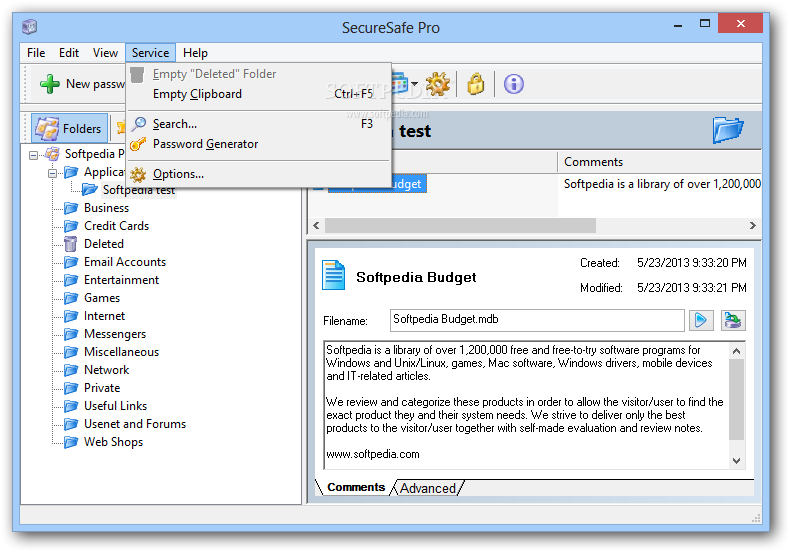The height and width of the screenshot is (552, 790).
Task: Open the settings gear toolbar icon
Action: (x=437, y=84)
